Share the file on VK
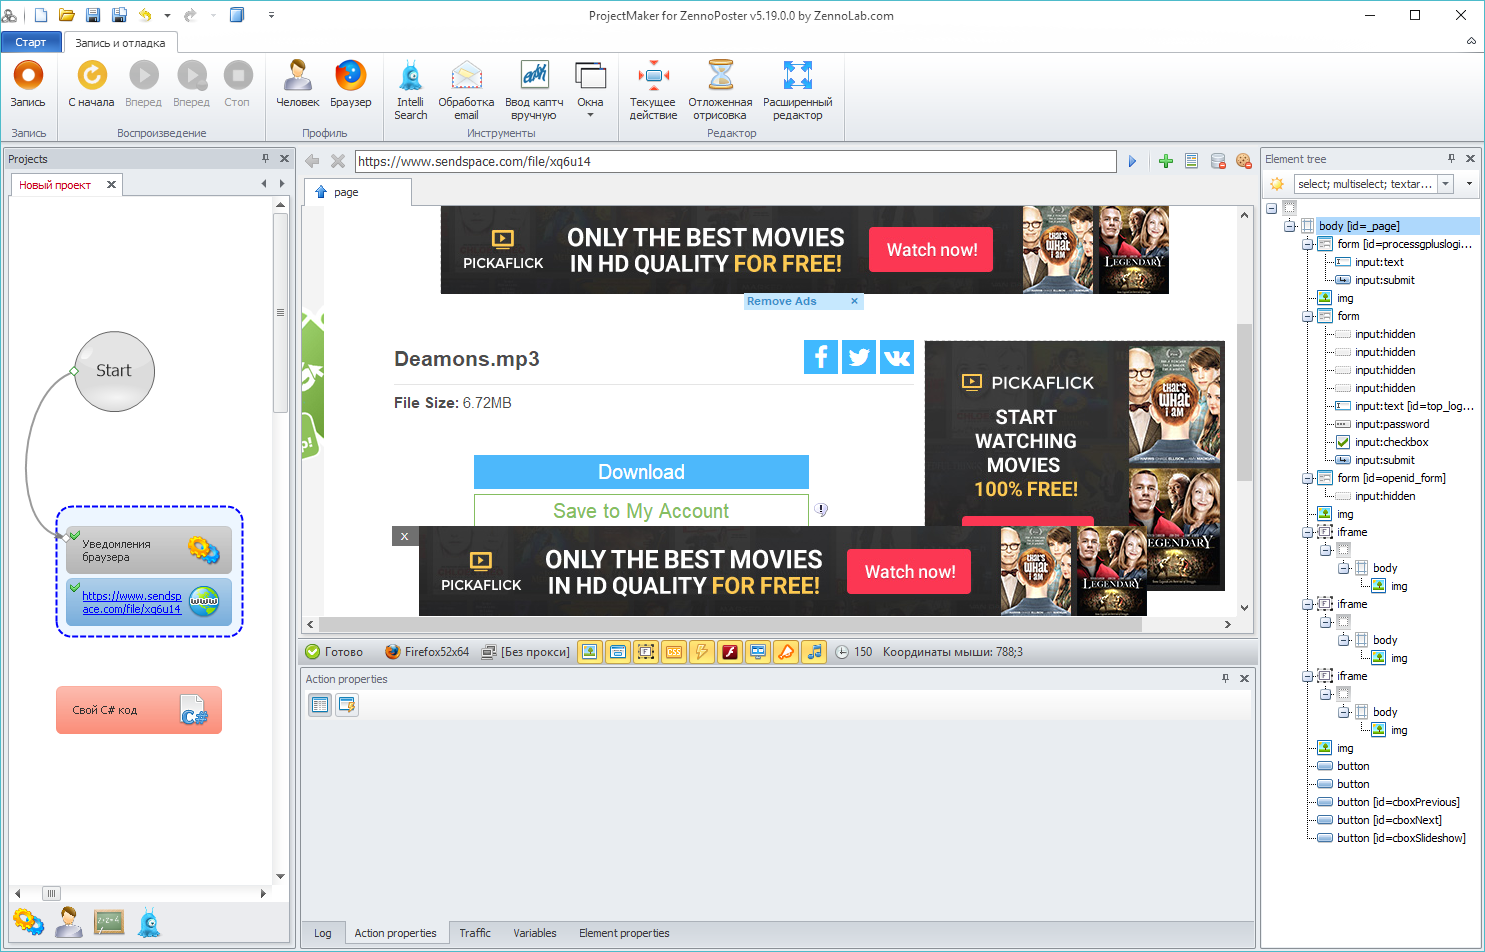 897,357
